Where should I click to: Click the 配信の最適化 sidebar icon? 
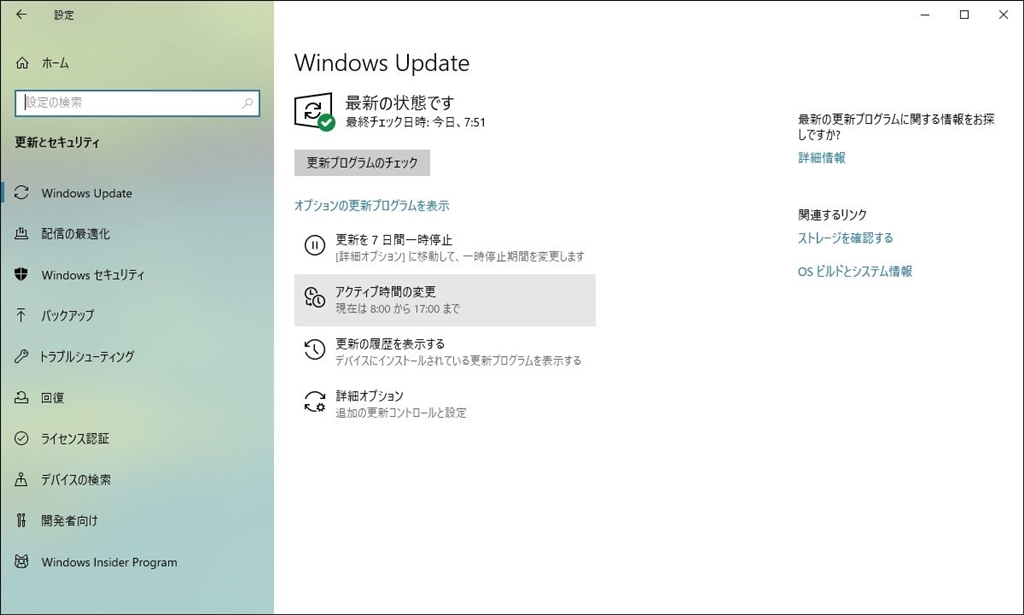coord(22,233)
